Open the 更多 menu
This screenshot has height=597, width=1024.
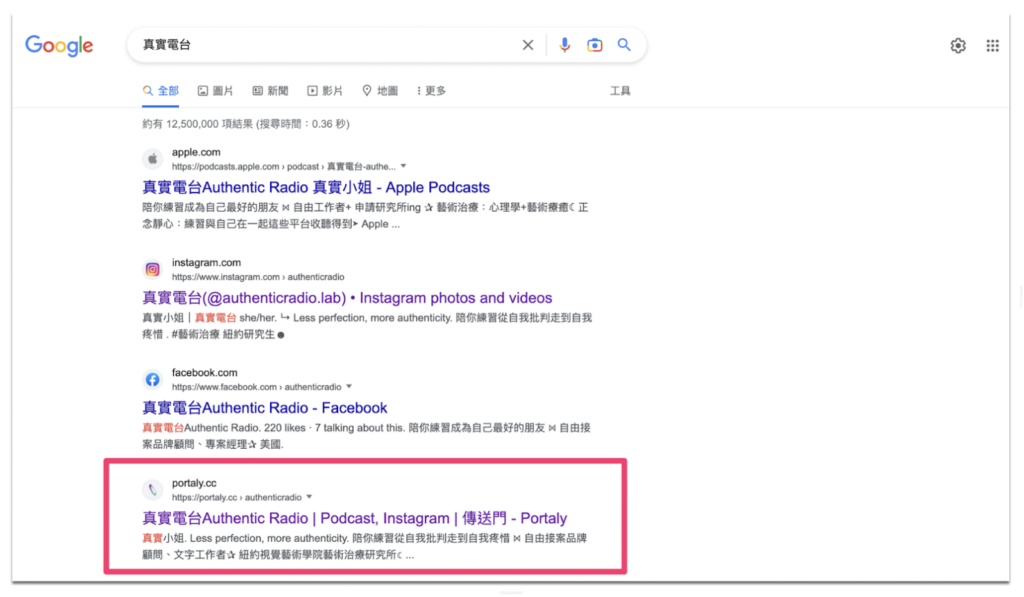[x=431, y=91]
